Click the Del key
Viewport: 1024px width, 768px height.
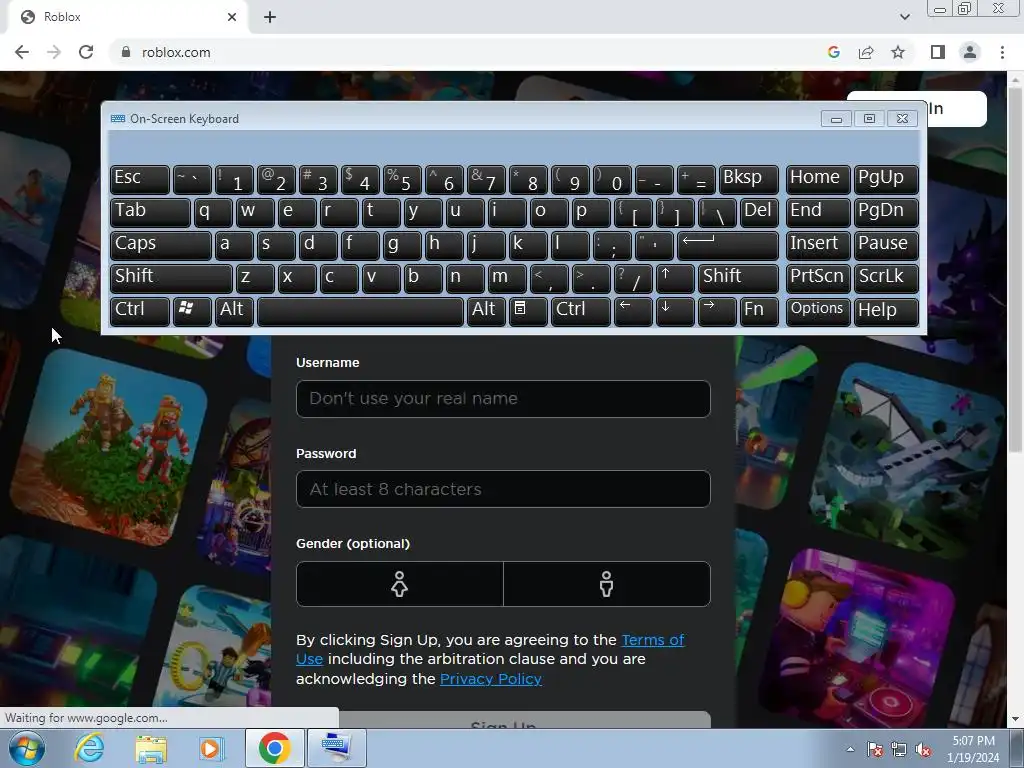click(x=759, y=212)
